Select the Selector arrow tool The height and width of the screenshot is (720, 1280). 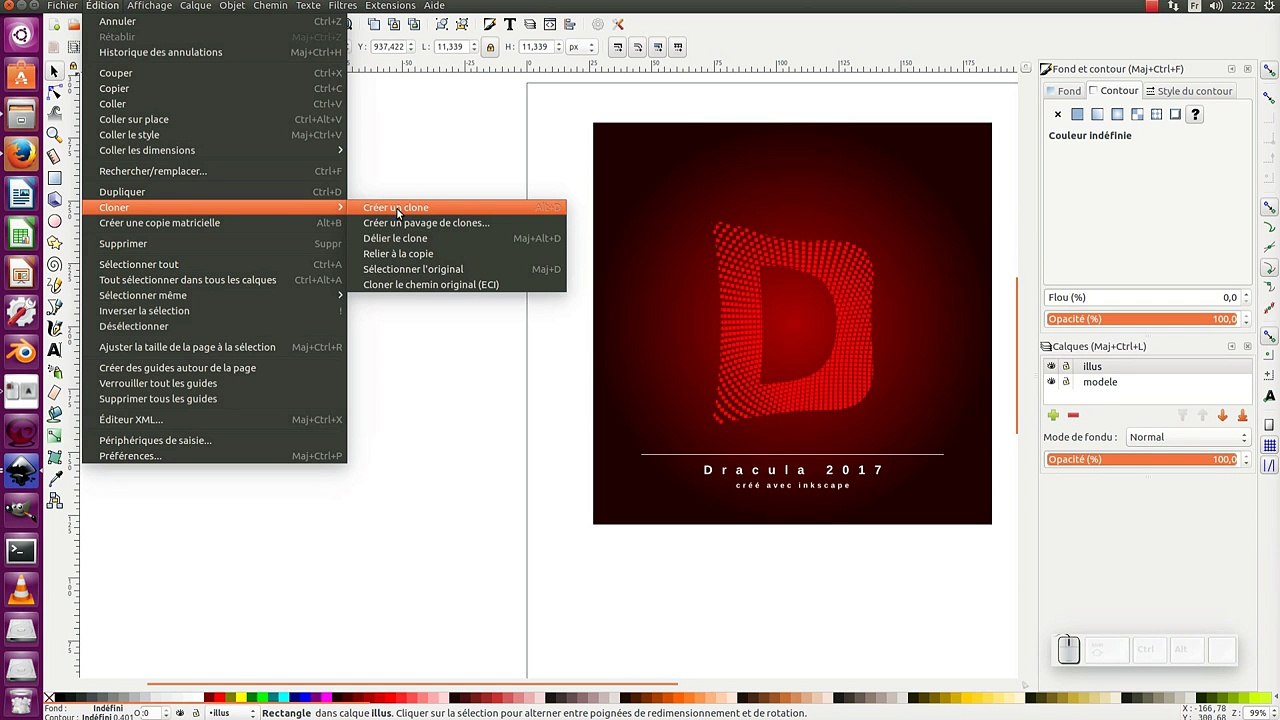[x=54, y=71]
